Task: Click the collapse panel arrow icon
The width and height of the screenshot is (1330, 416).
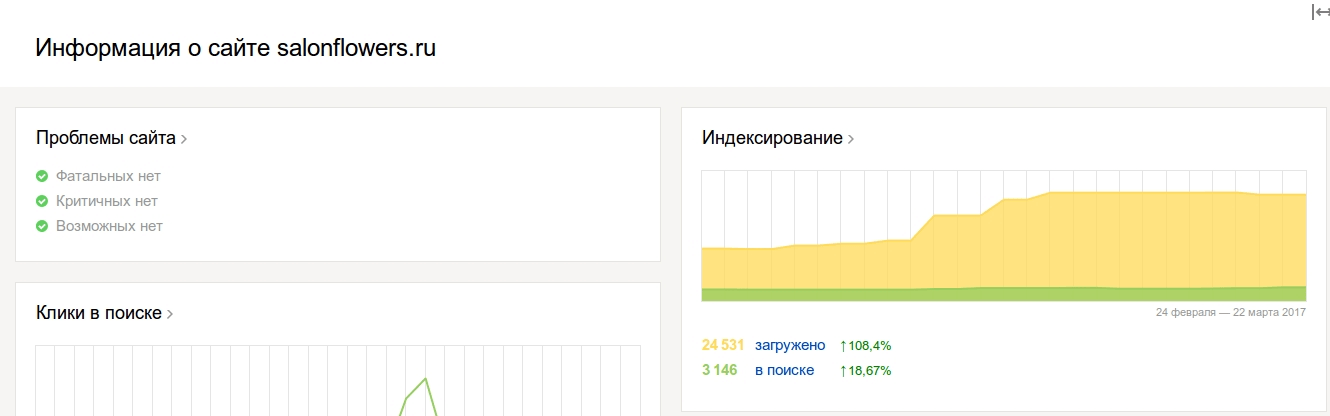Action: [x=1320, y=12]
